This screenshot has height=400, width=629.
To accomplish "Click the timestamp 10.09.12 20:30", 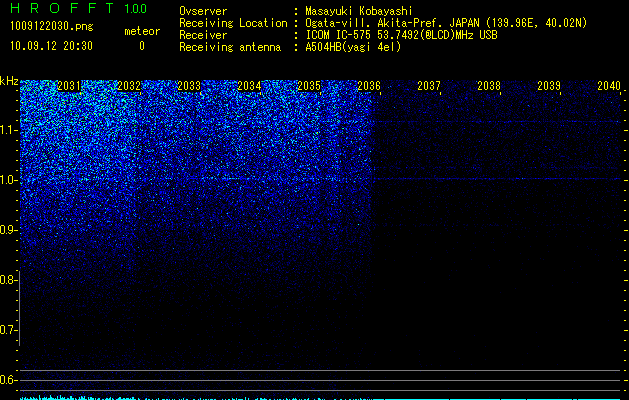I will coord(51,46).
